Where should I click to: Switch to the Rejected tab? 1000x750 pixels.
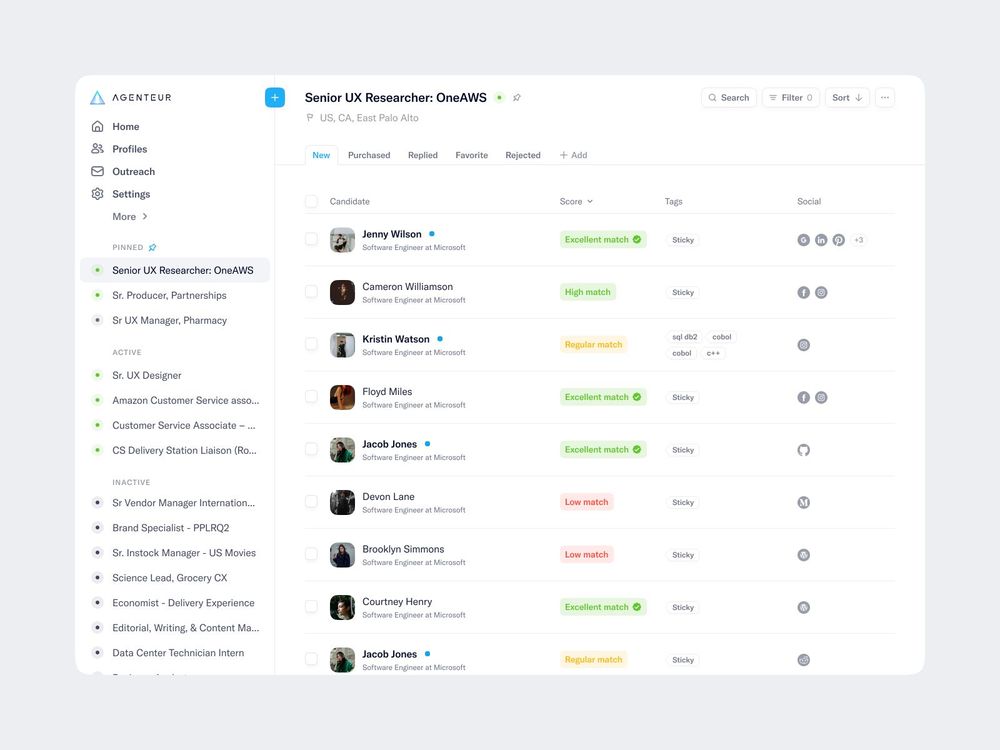point(523,155)
